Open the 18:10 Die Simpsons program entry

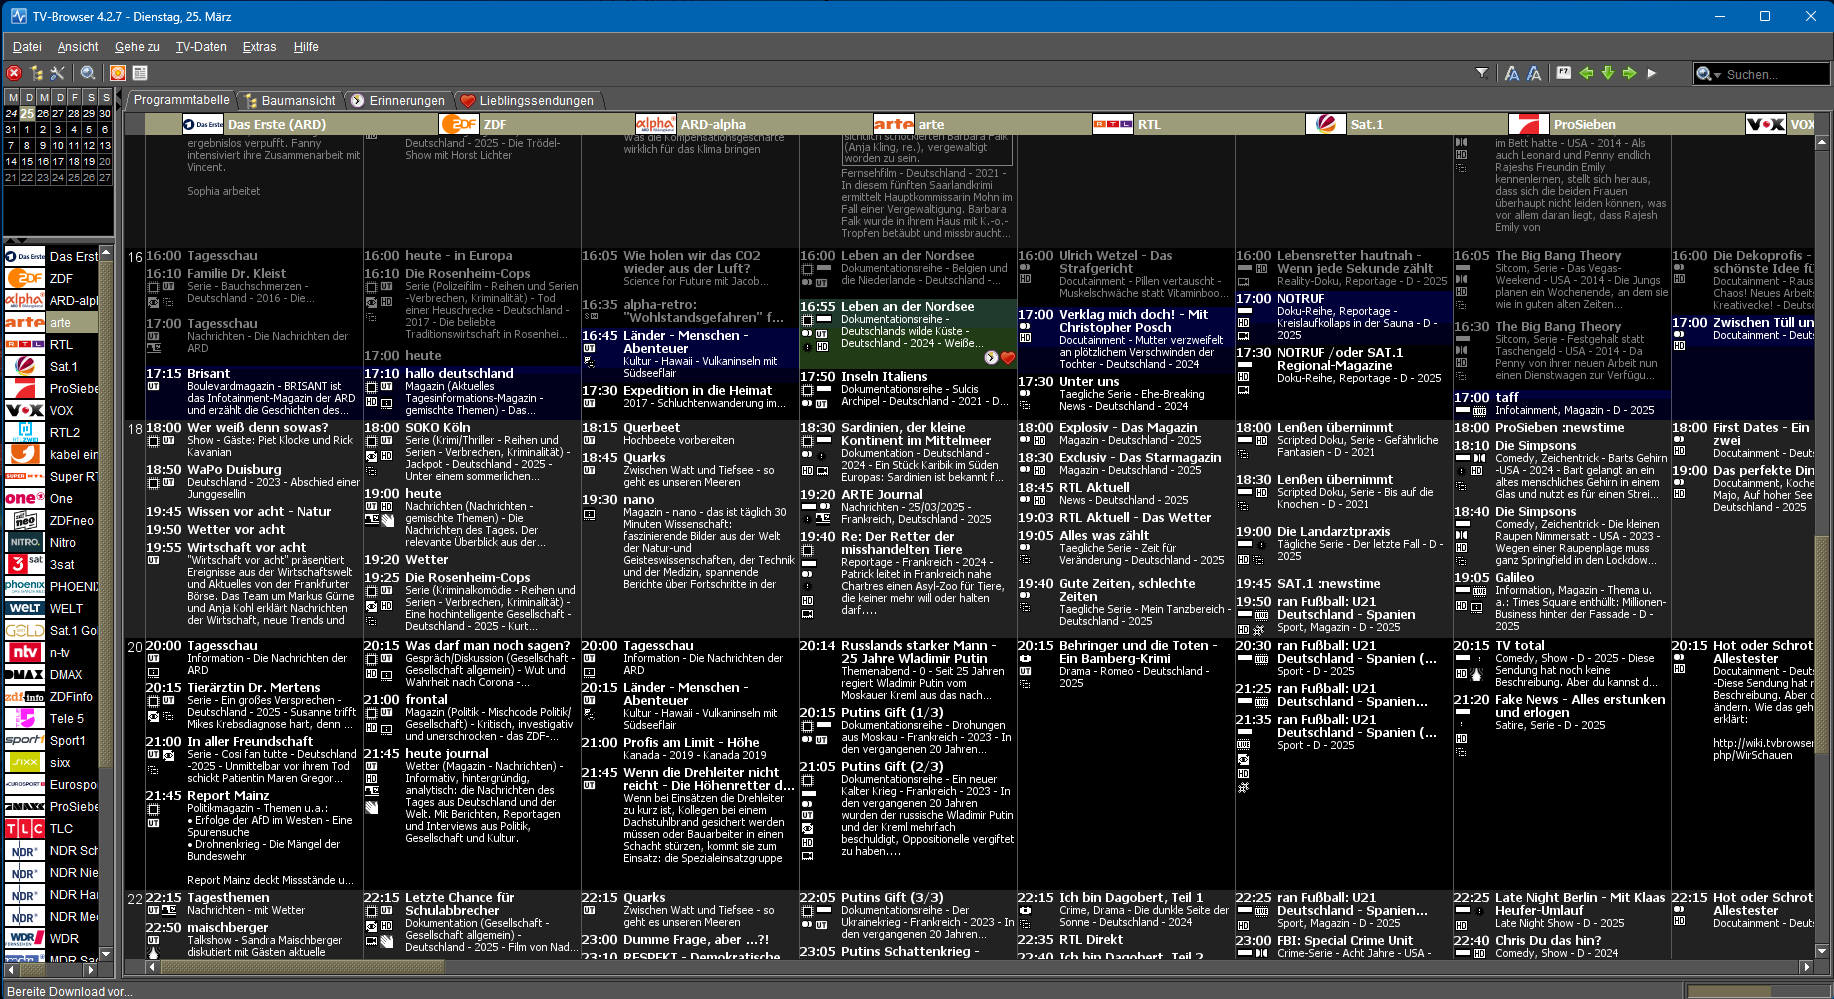1562,471
